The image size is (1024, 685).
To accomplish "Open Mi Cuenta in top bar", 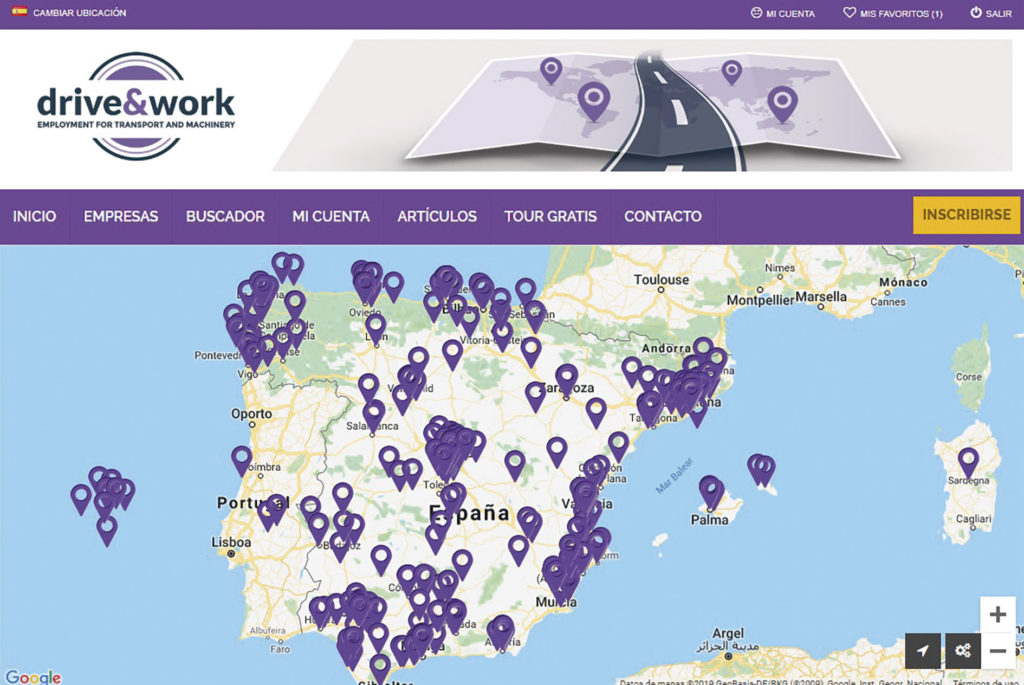I will coord(790,13).
